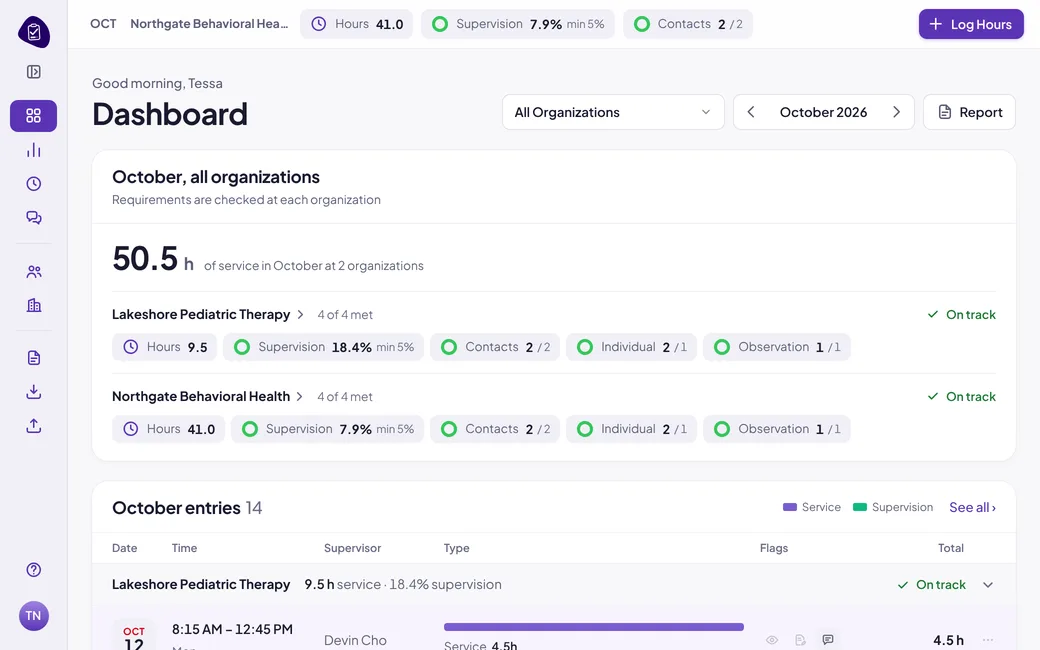Screen dimensions: 1040x650
Task: Click the Lakeshore Individual 2/1 chip
Action: click(631, 347)
